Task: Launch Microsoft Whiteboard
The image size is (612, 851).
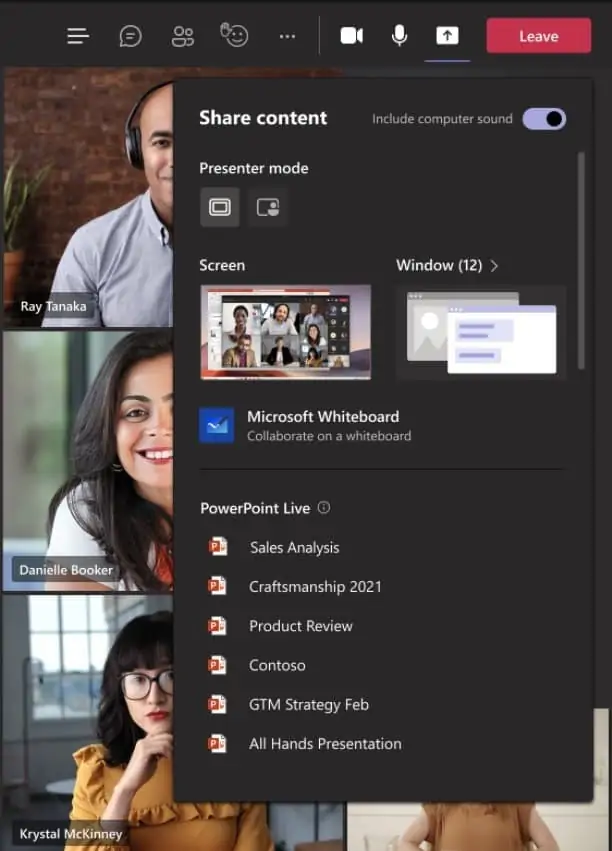Action: pyautogui.click(x=322, y=424)
